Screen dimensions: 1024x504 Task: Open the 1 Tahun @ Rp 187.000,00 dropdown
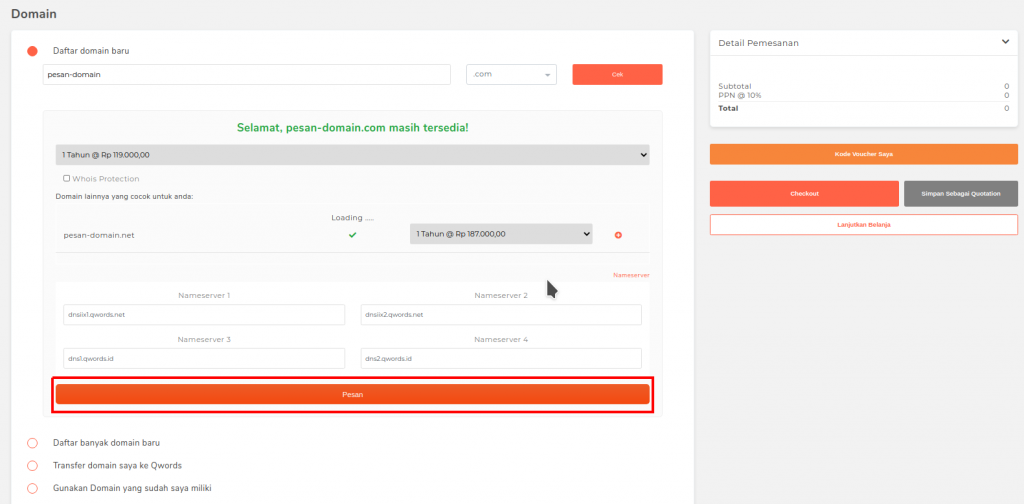(500, 234)
